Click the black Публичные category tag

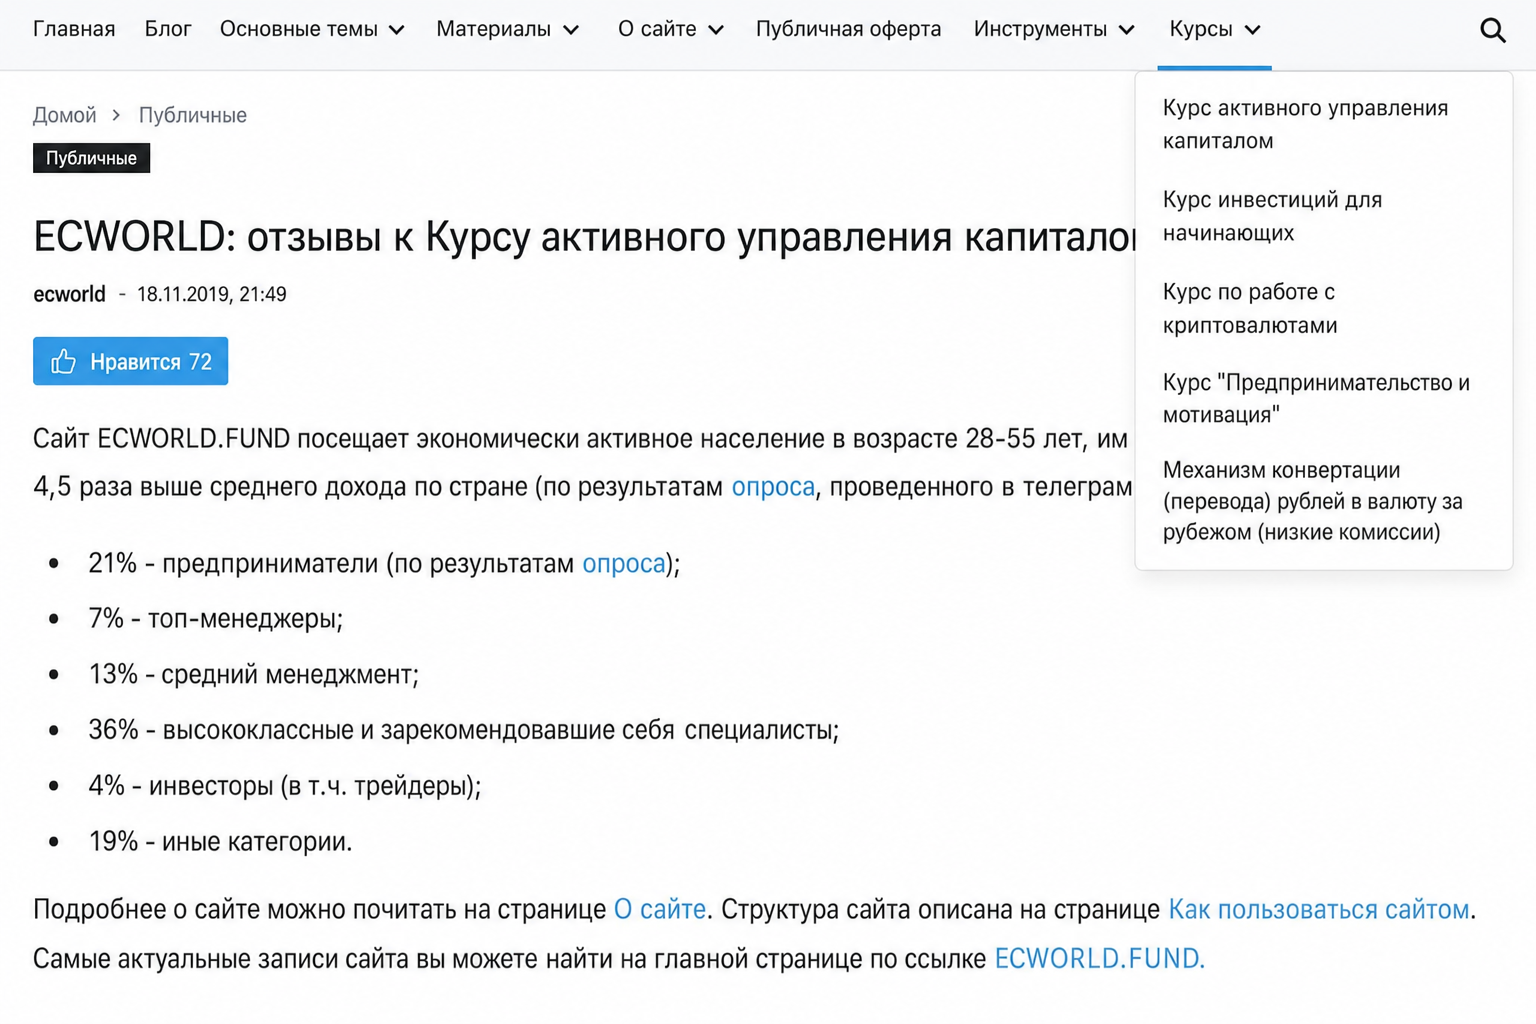(91, 158)
